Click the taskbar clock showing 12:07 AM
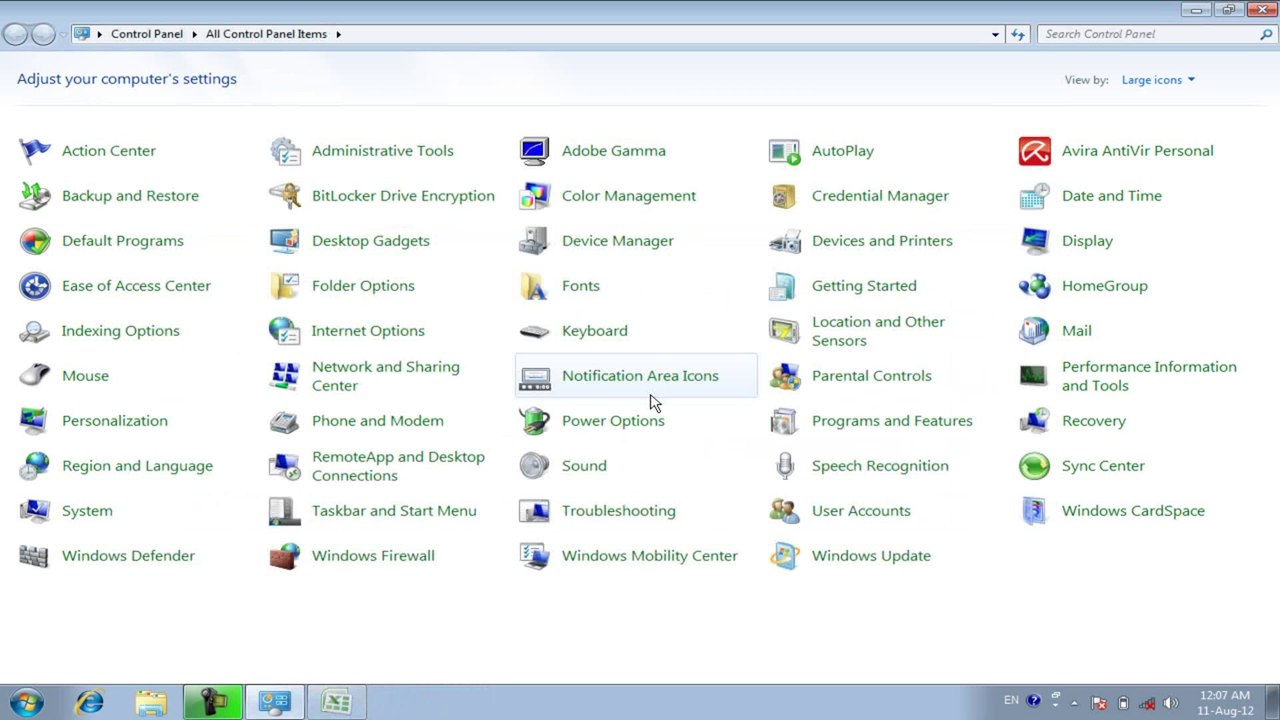This screenshot has height=720, width=1280. (1225, 703)
